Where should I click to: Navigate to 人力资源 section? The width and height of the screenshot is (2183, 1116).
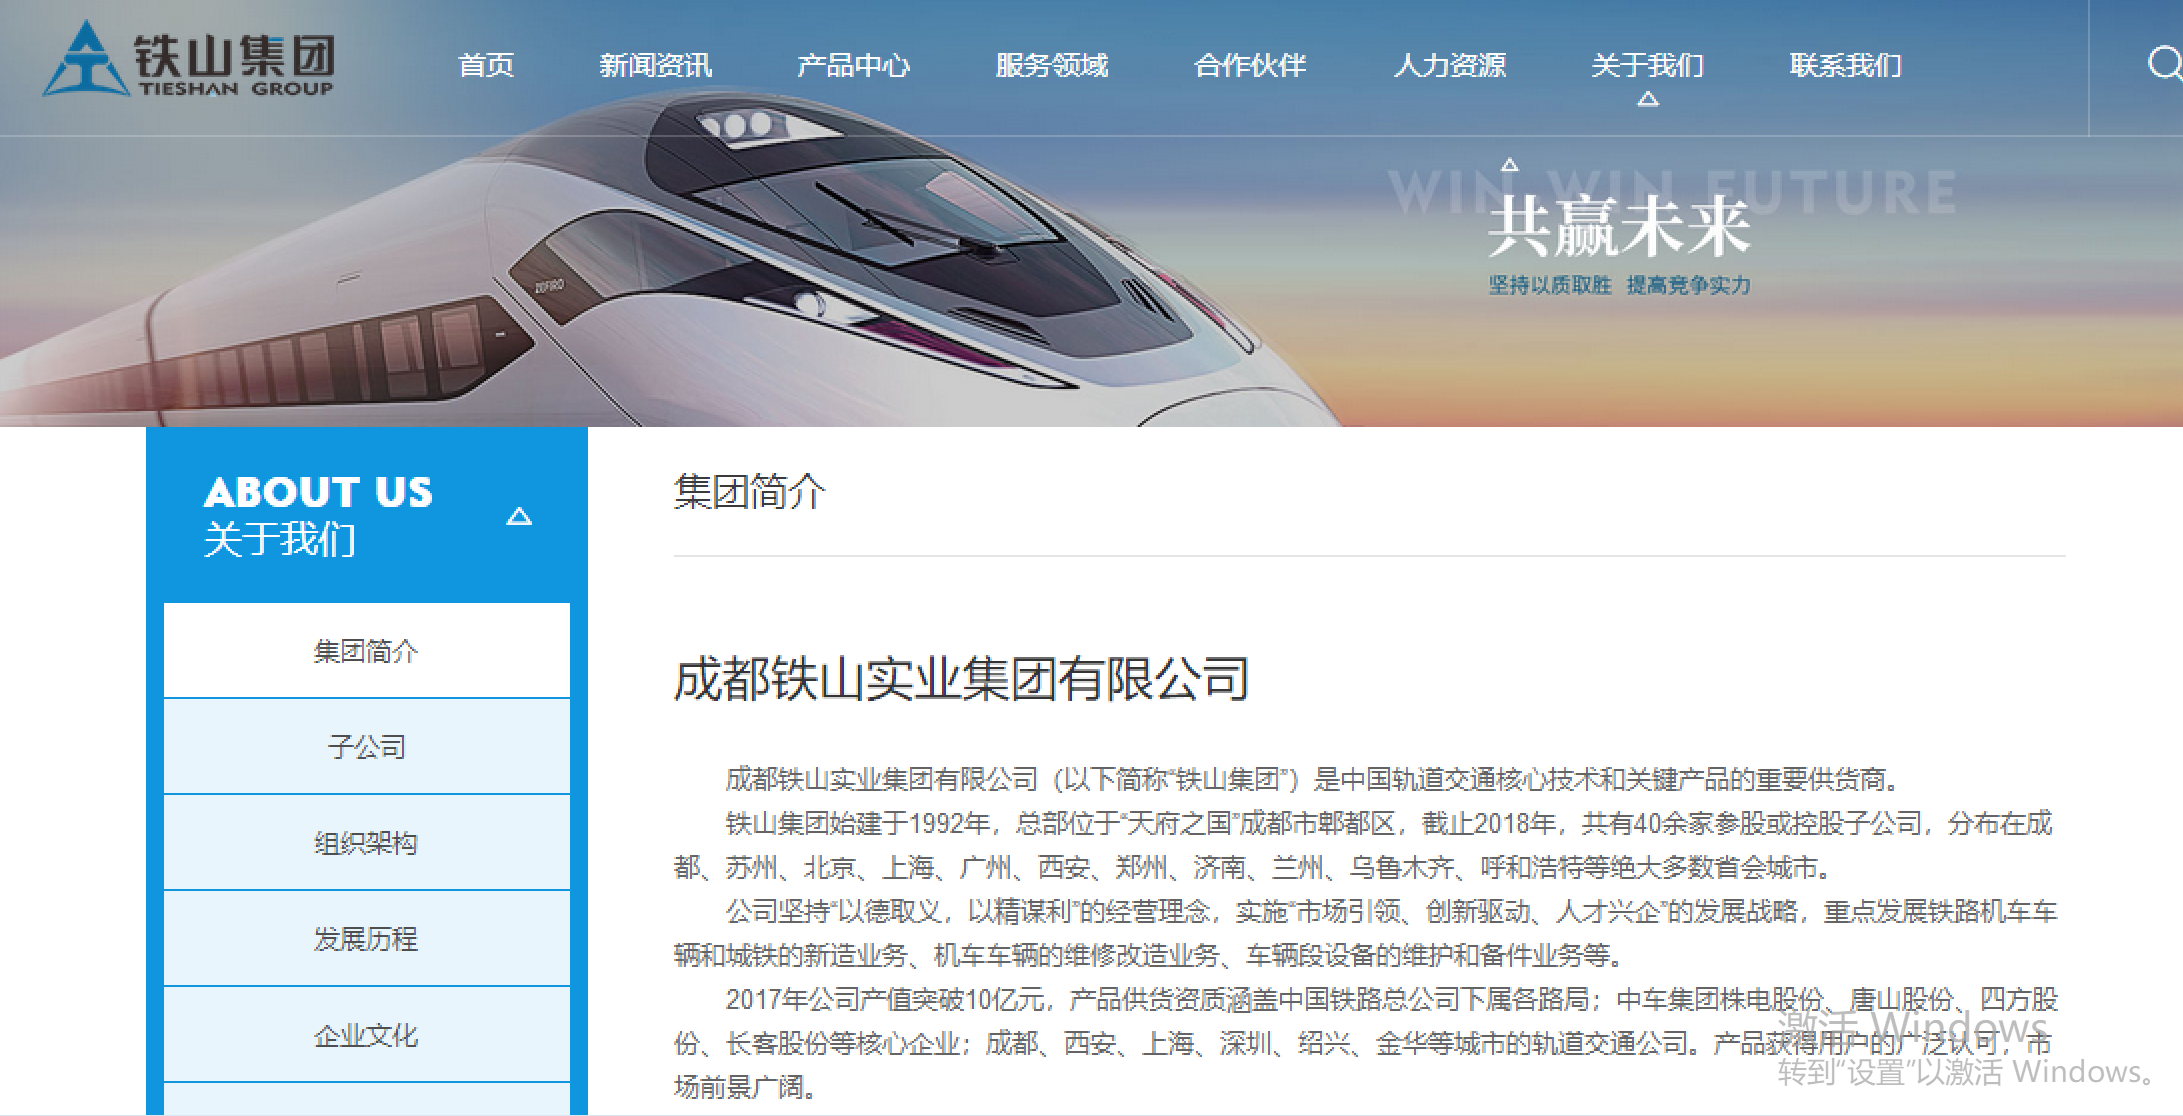[1449, 66]
